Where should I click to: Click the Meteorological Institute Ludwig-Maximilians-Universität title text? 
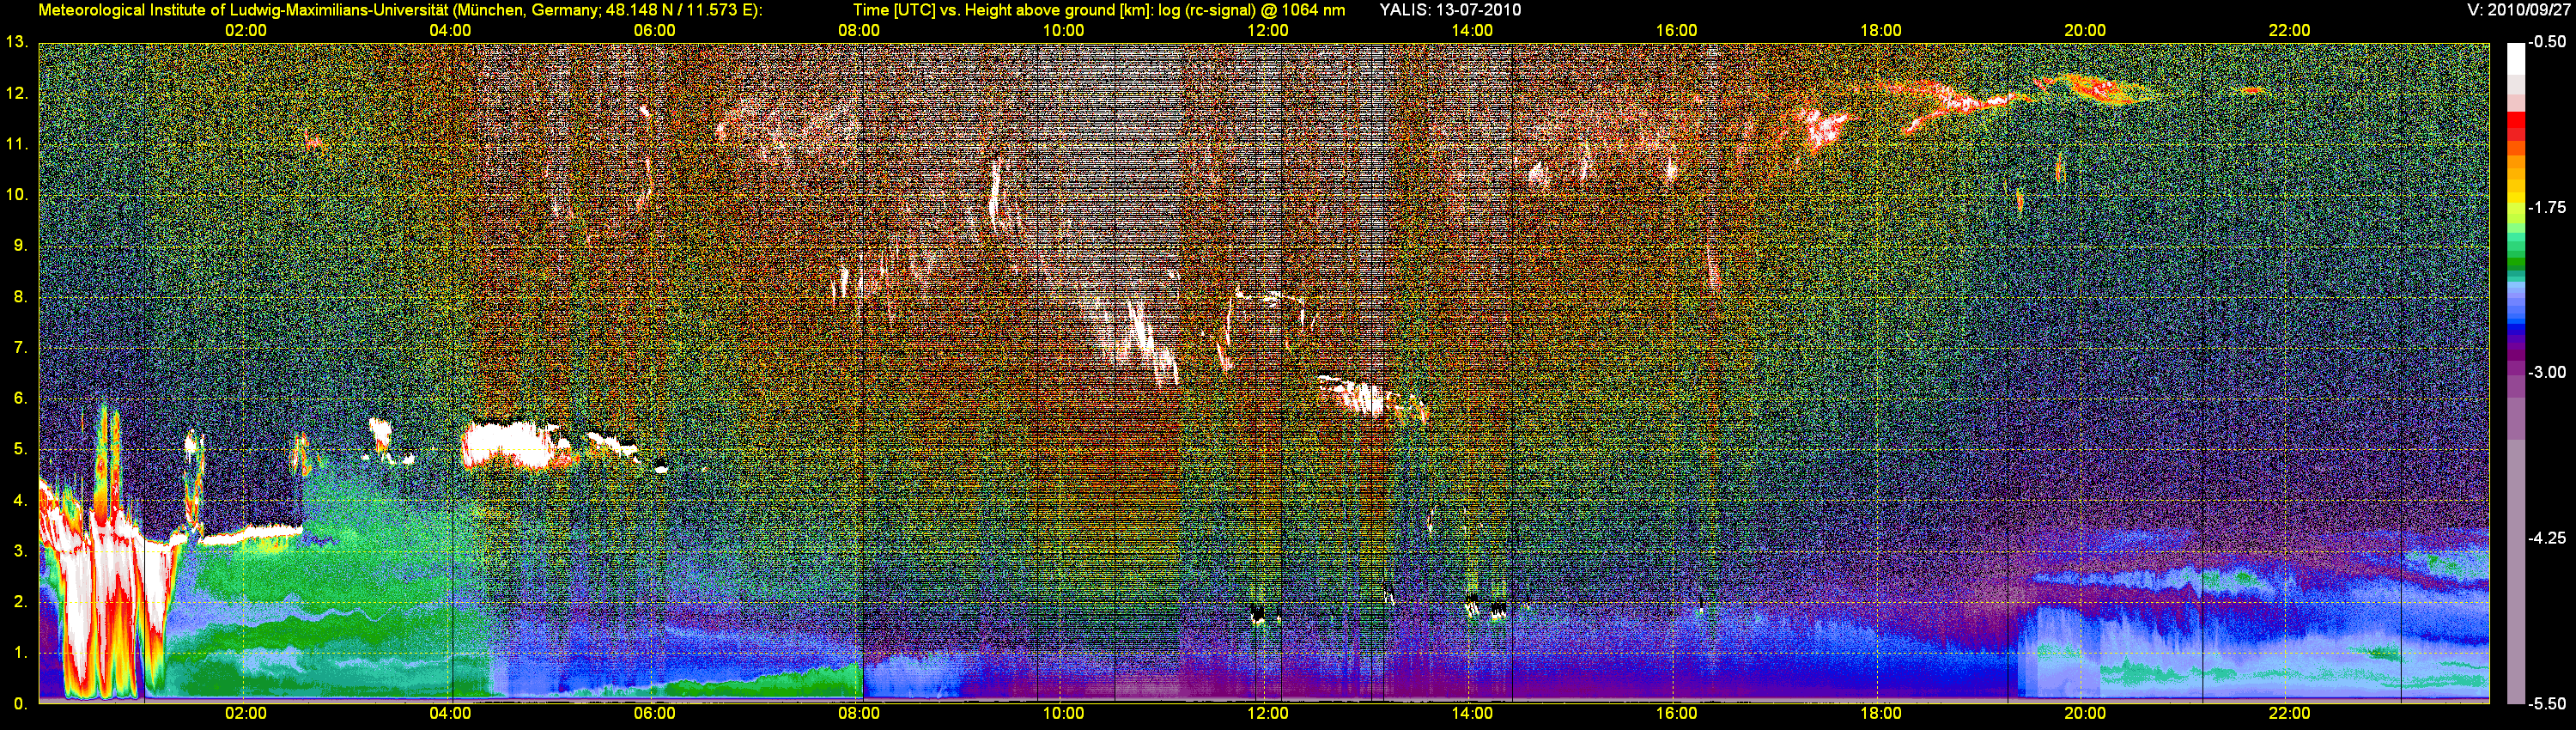(400, 10)
